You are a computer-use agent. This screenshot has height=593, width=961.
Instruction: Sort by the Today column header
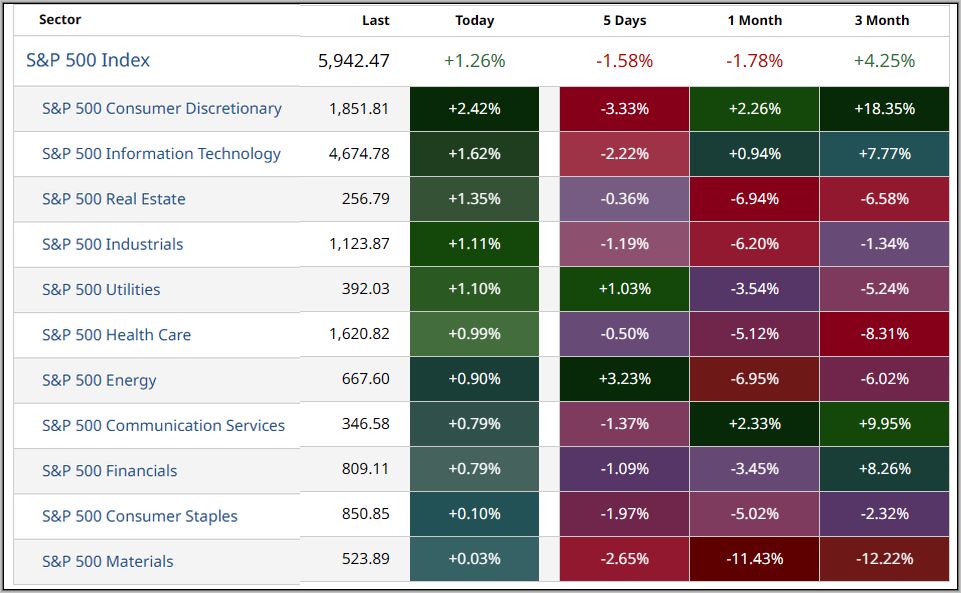pyautogui.click(x=474, y=20)
